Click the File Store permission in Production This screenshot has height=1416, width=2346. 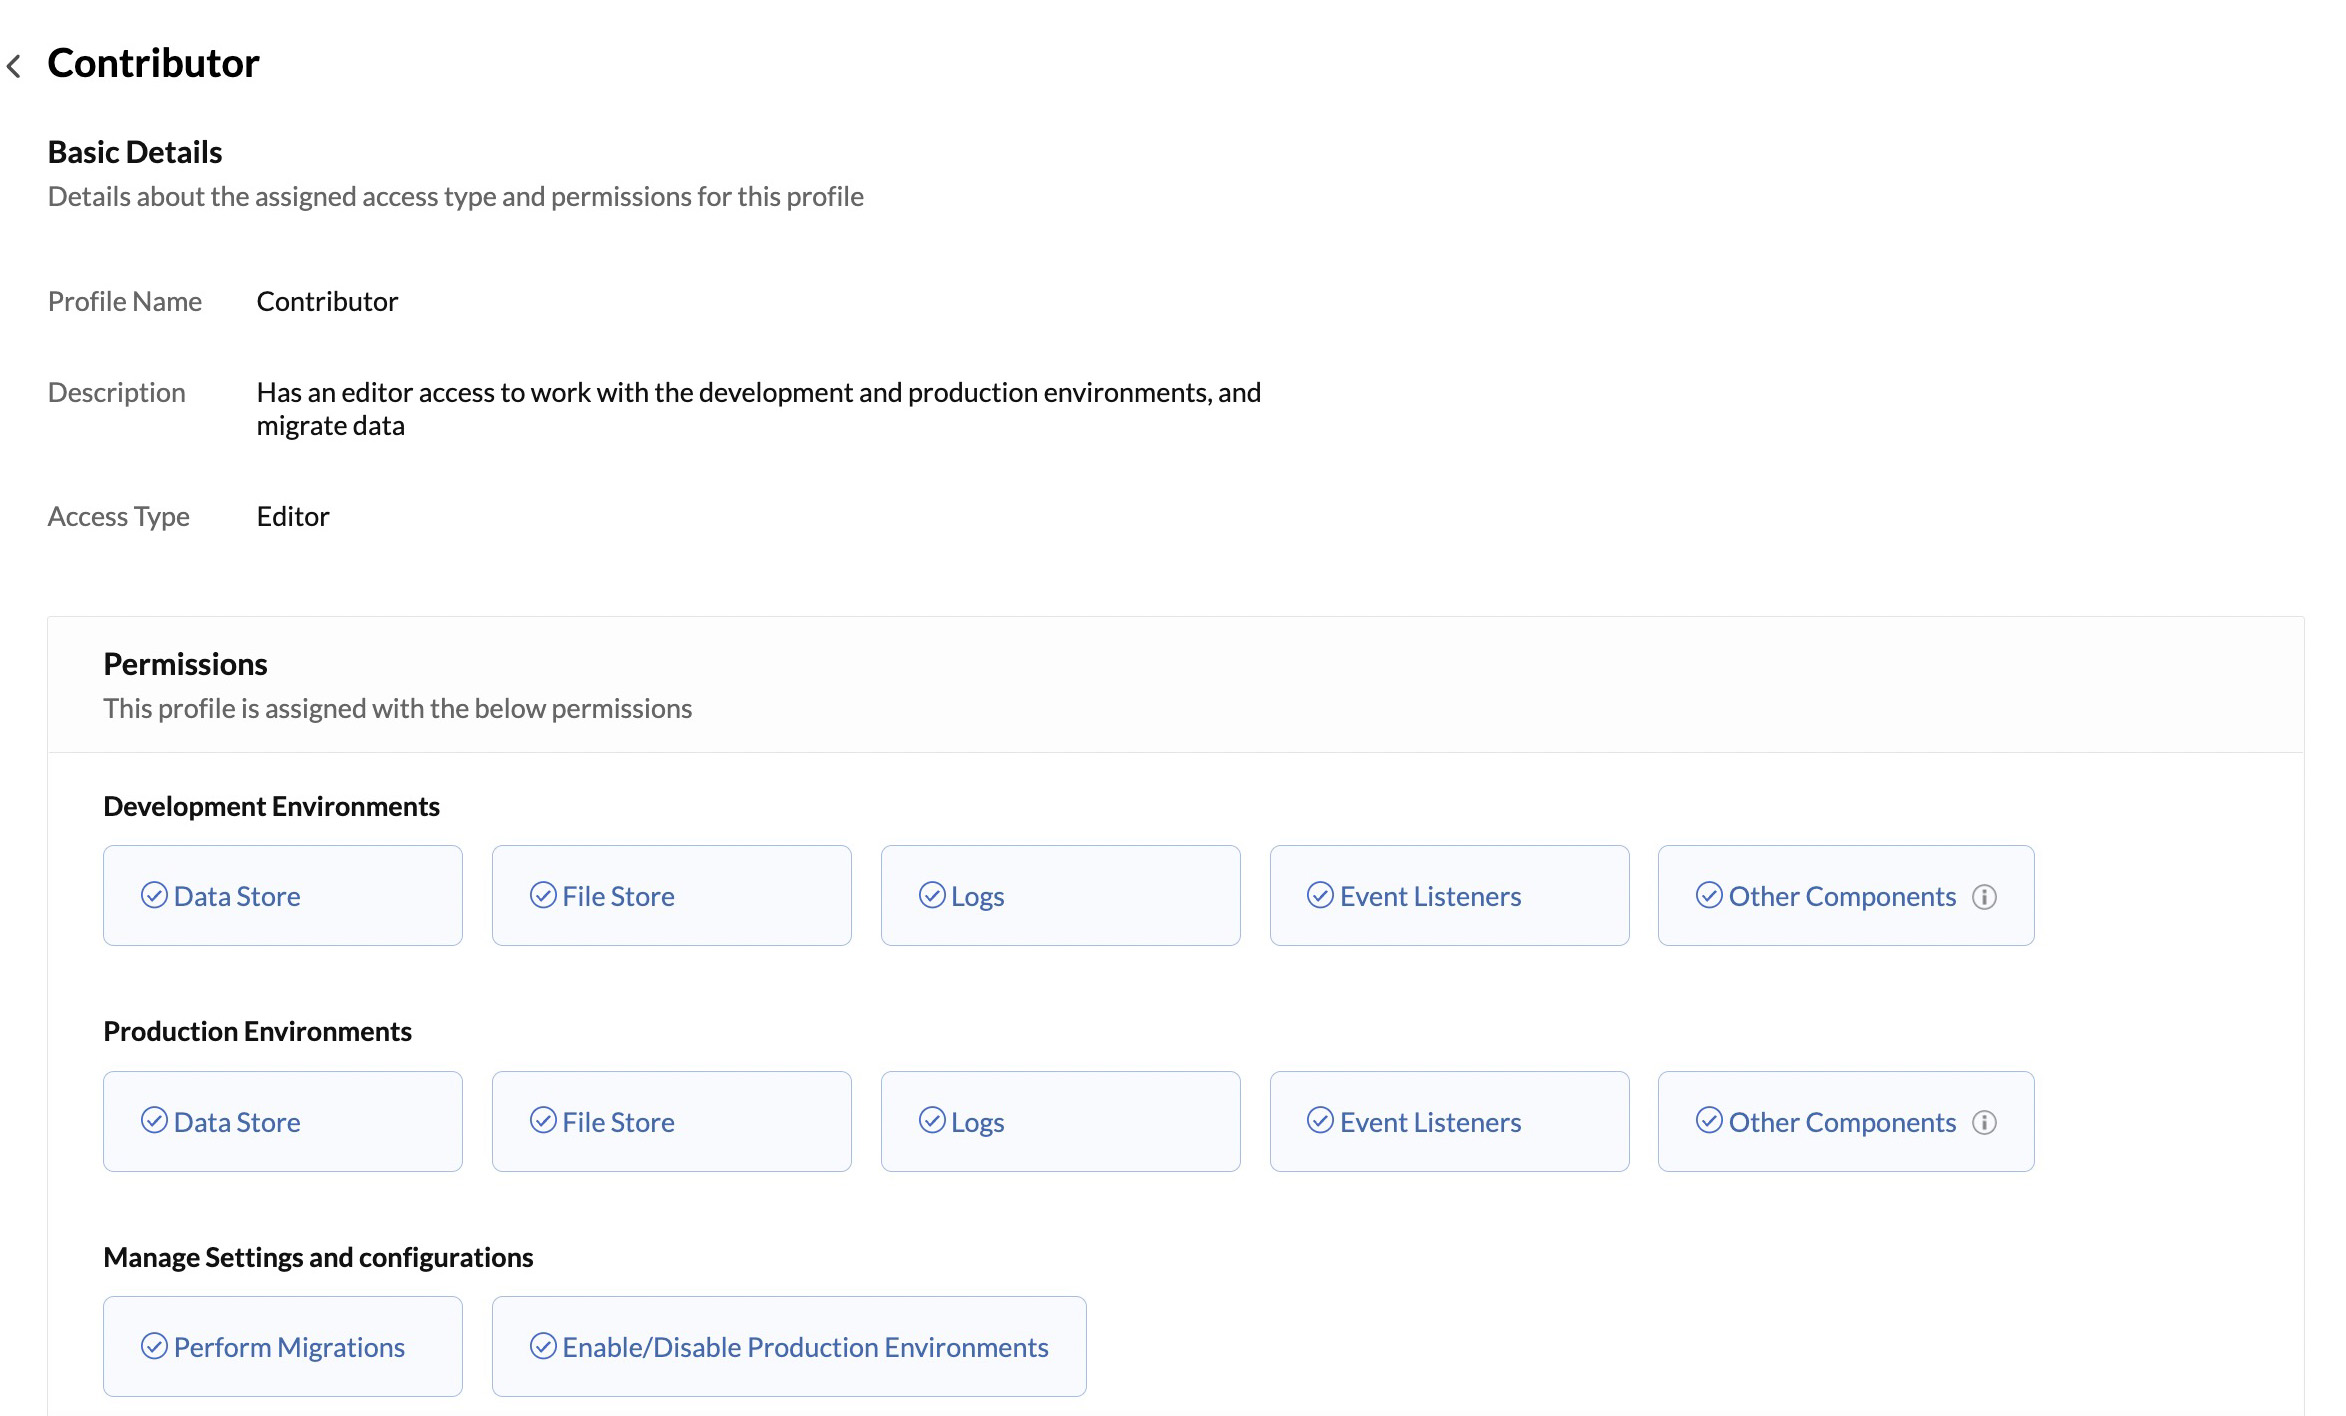click(x=672, y=1119)
